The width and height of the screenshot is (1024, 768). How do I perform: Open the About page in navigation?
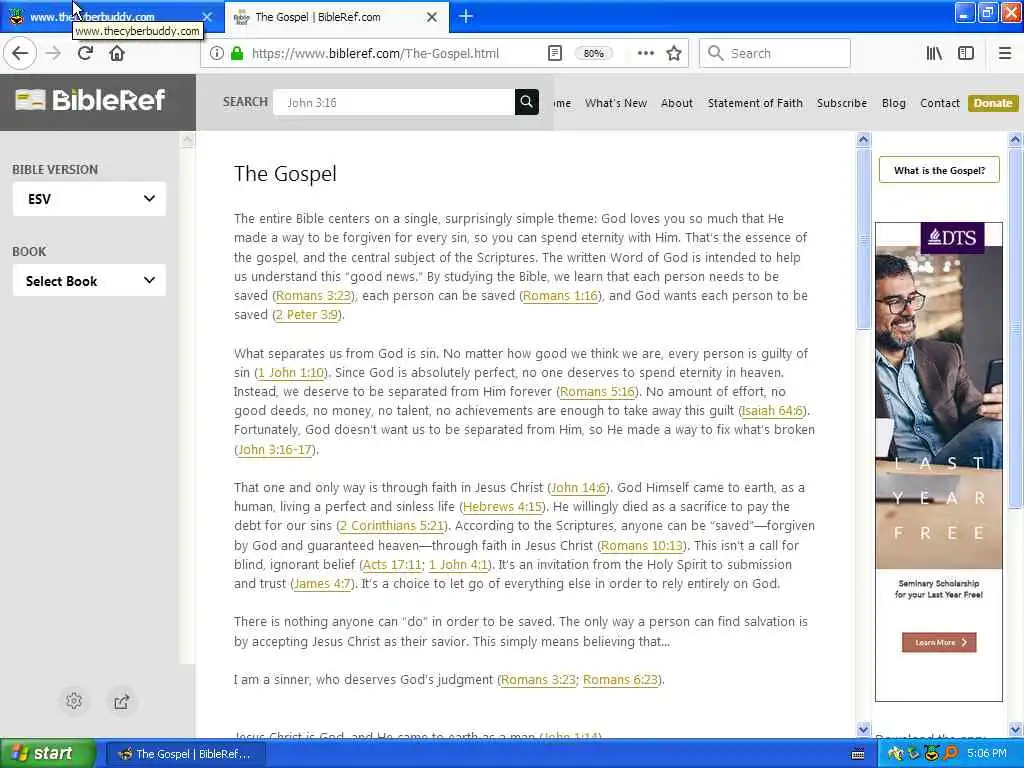677,103
